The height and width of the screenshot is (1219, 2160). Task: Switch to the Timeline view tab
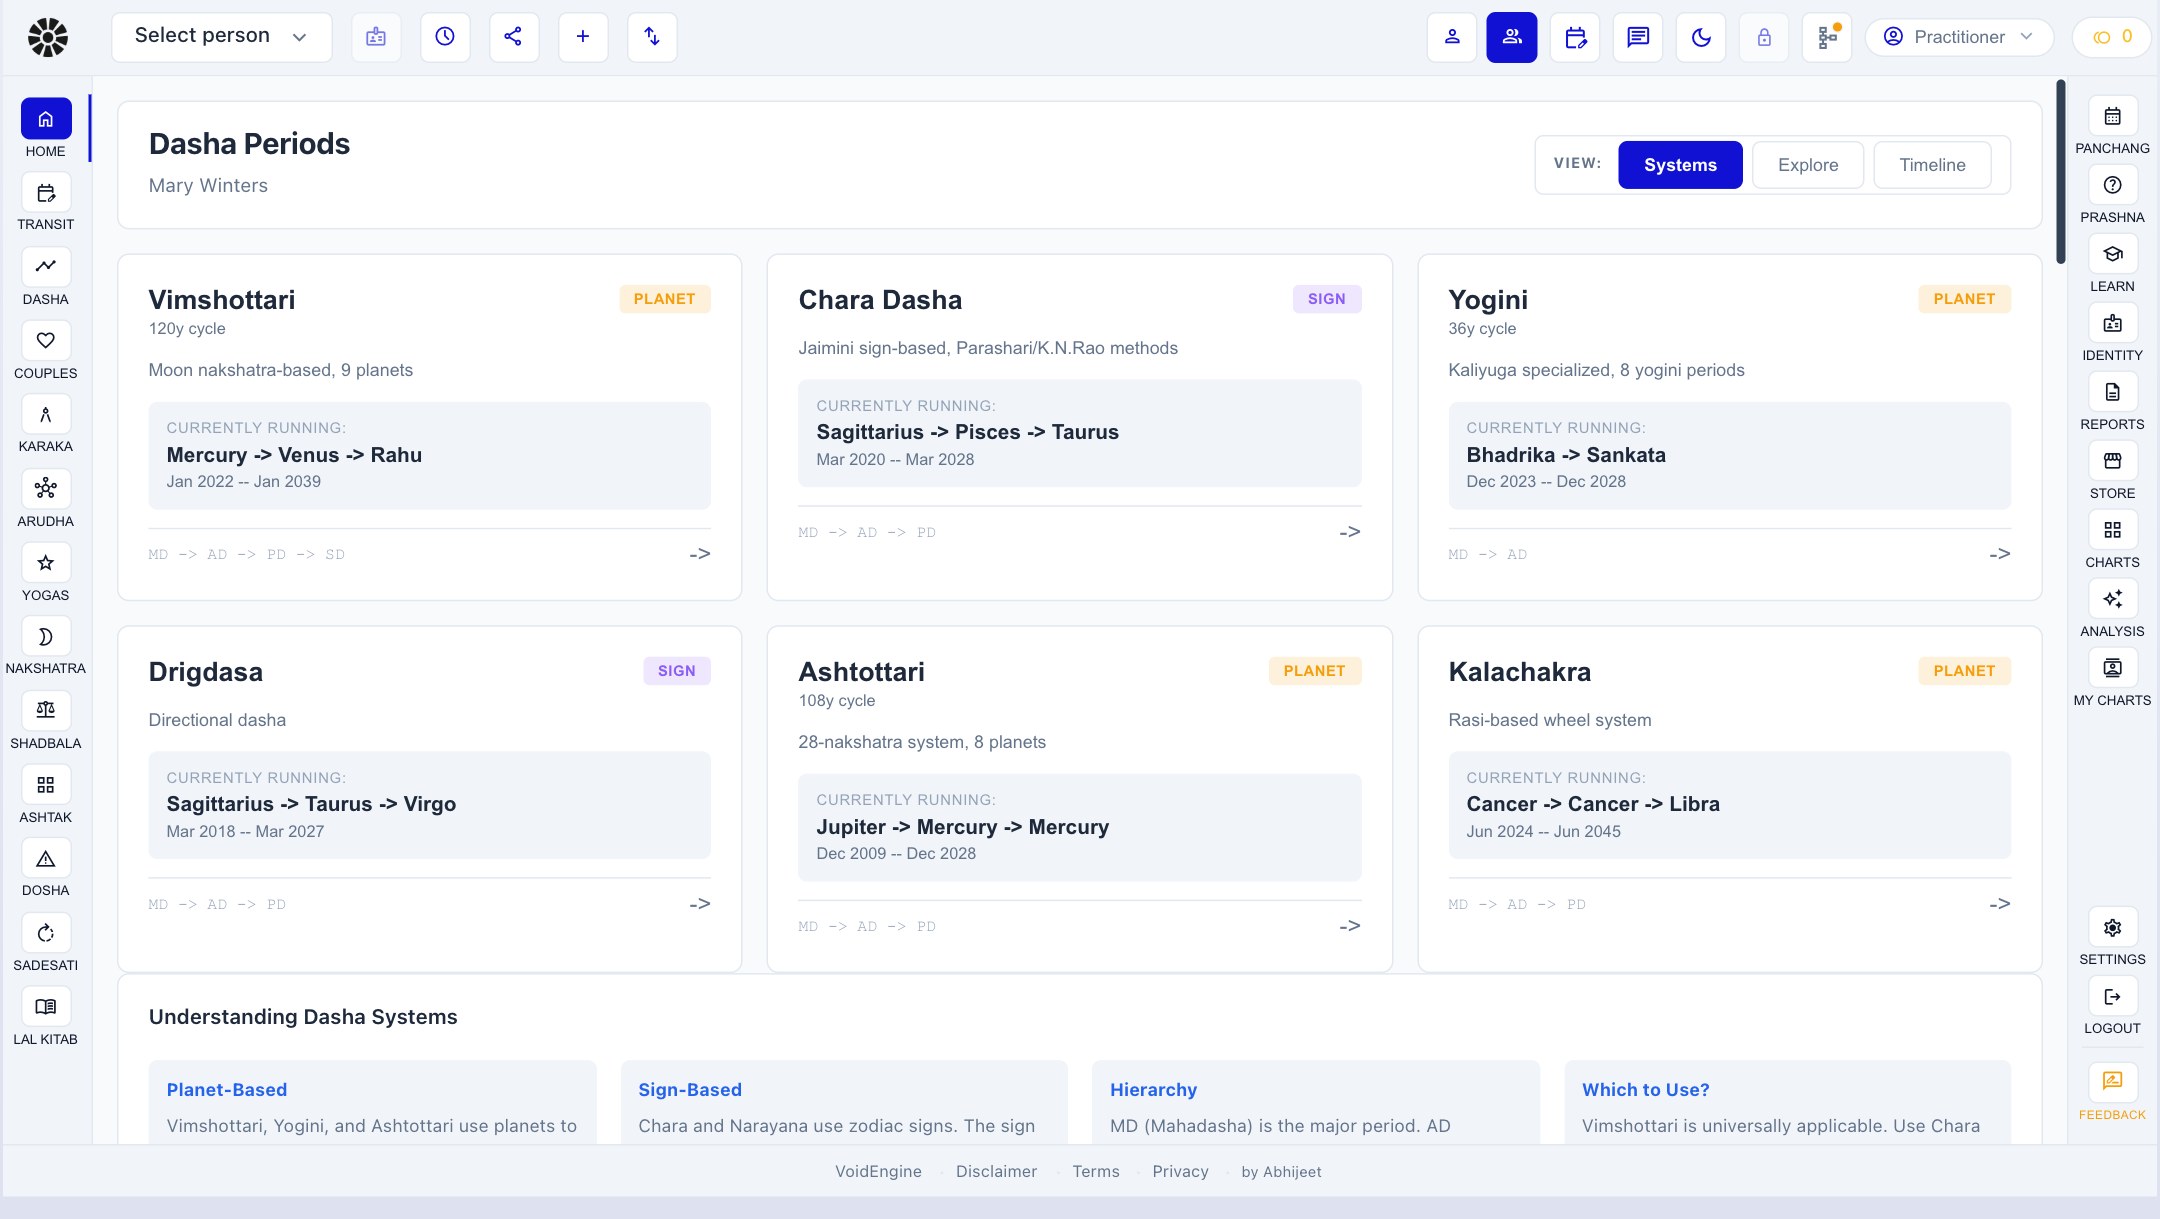1932,165
